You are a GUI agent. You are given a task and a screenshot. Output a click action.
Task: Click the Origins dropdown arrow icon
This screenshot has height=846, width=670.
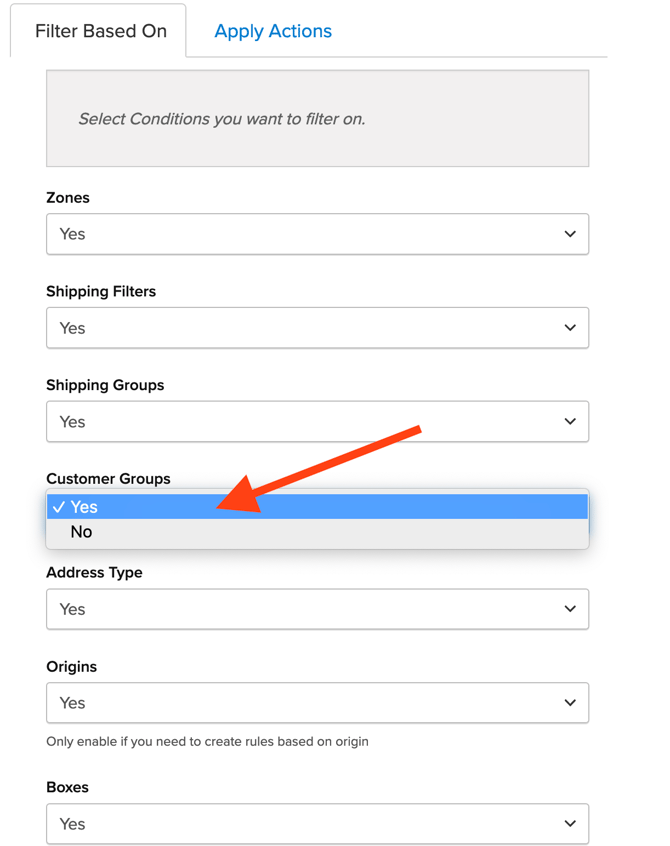[570, 703]
